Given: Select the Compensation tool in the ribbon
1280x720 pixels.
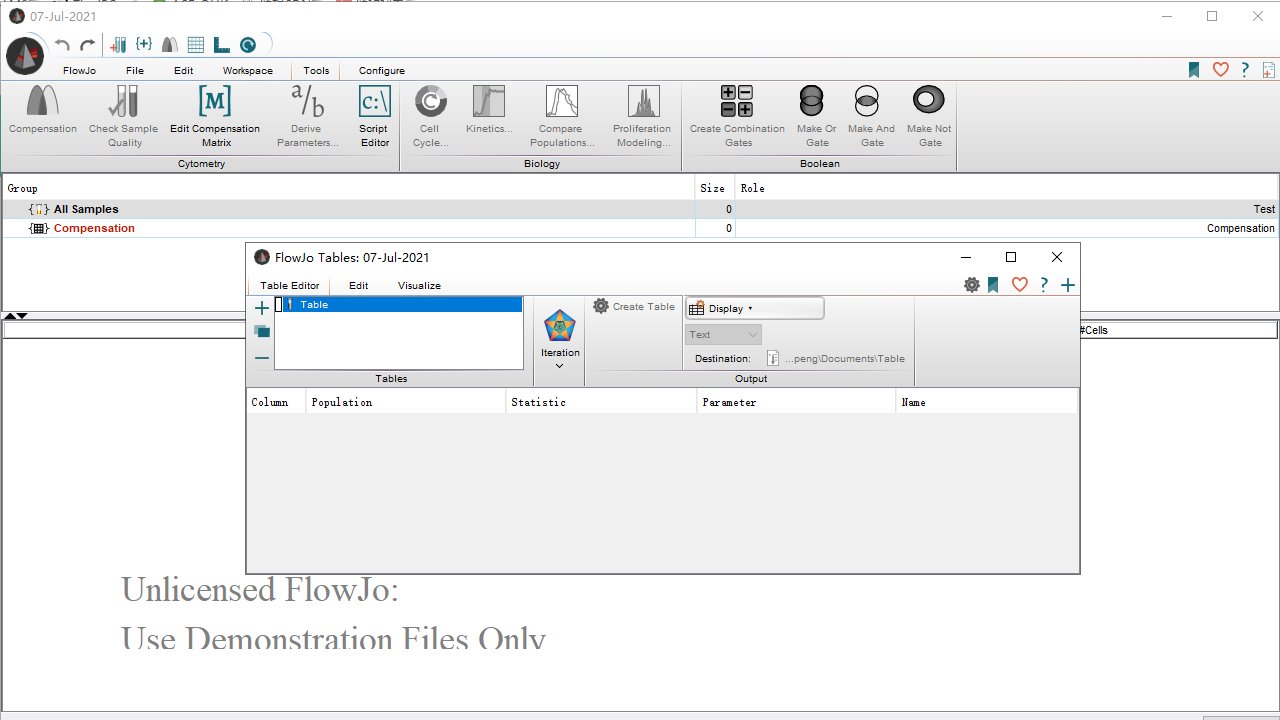Looking at the screenshot, I should (x=42, y=110).
